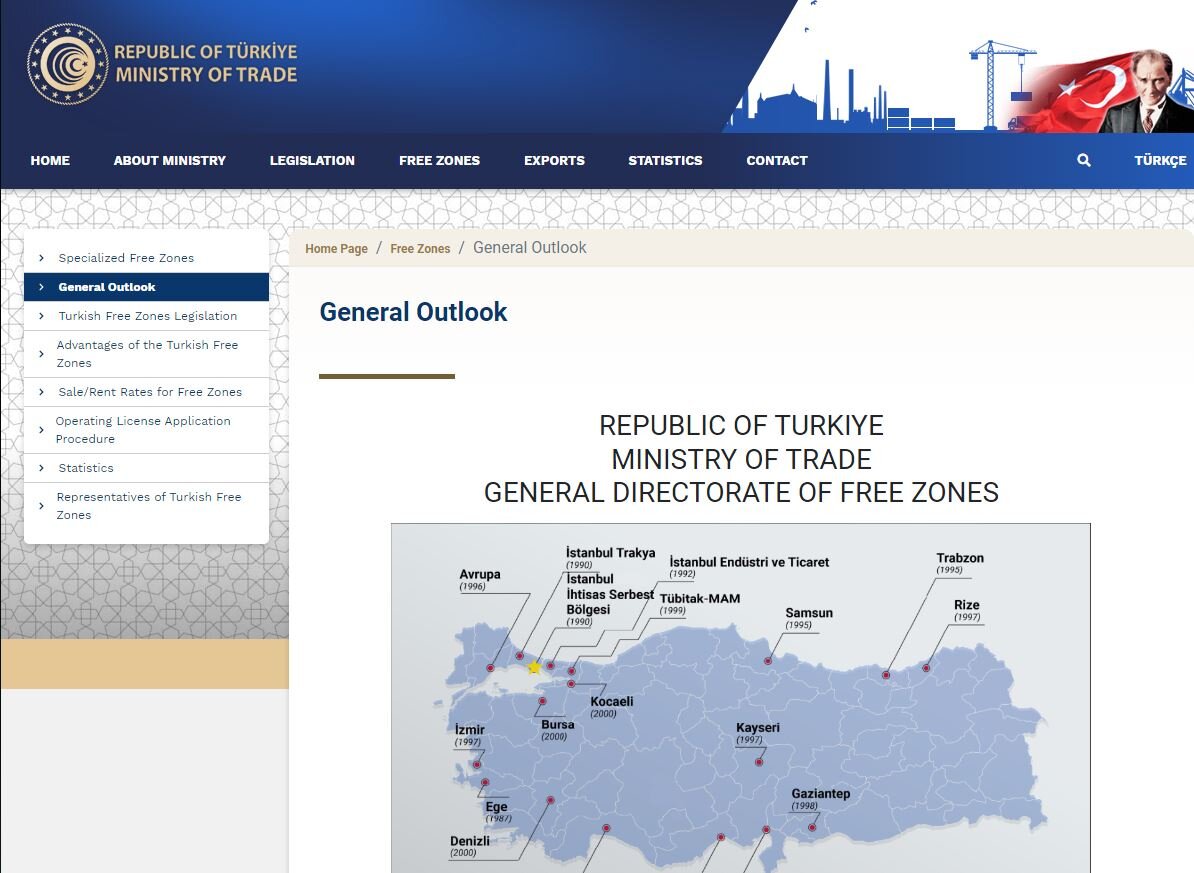Click the Ege (1987) map label
Image resolution: width=1194 pixels, height=873 pixels.
498,812
